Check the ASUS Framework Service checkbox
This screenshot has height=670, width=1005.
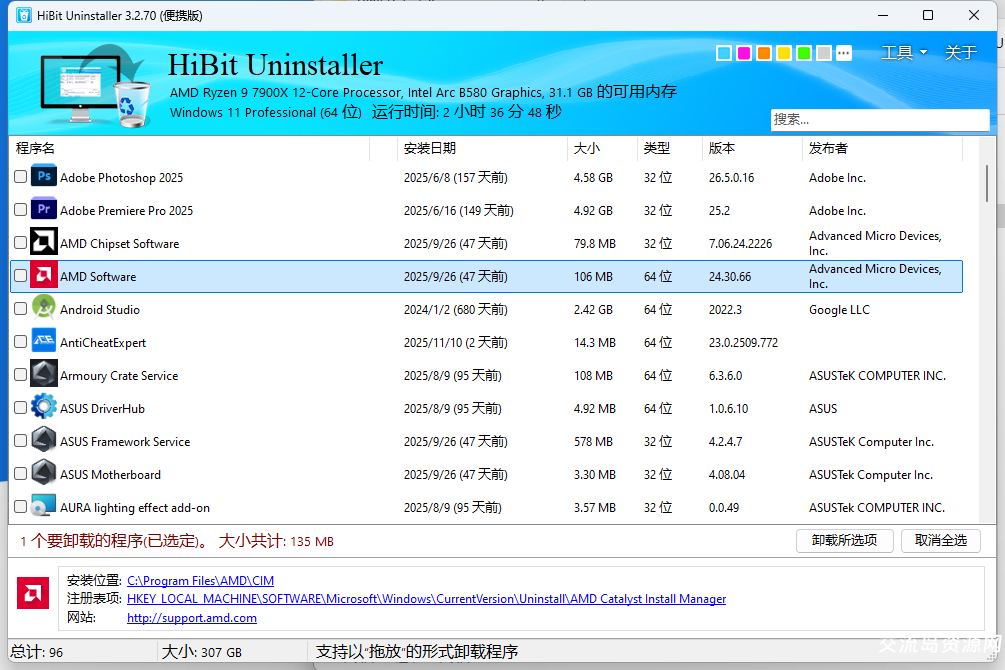pos(21,440)
